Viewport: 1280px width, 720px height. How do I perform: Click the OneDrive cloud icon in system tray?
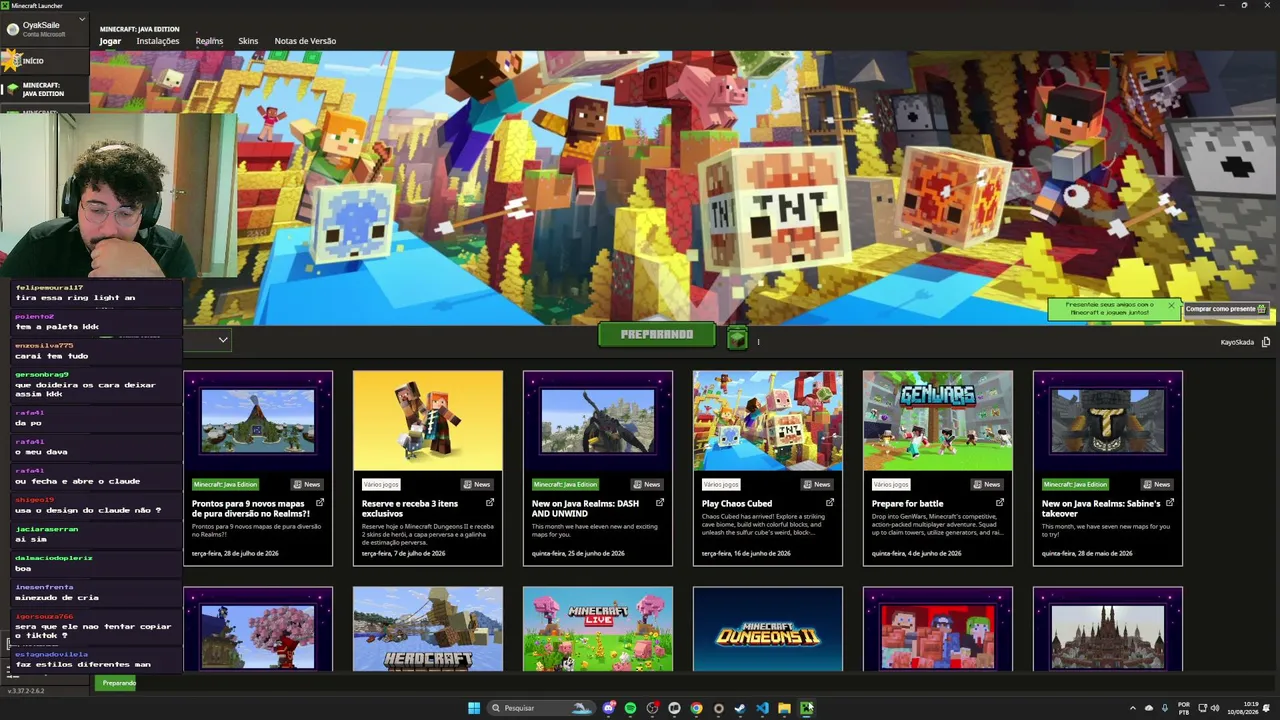point(1149,708)
